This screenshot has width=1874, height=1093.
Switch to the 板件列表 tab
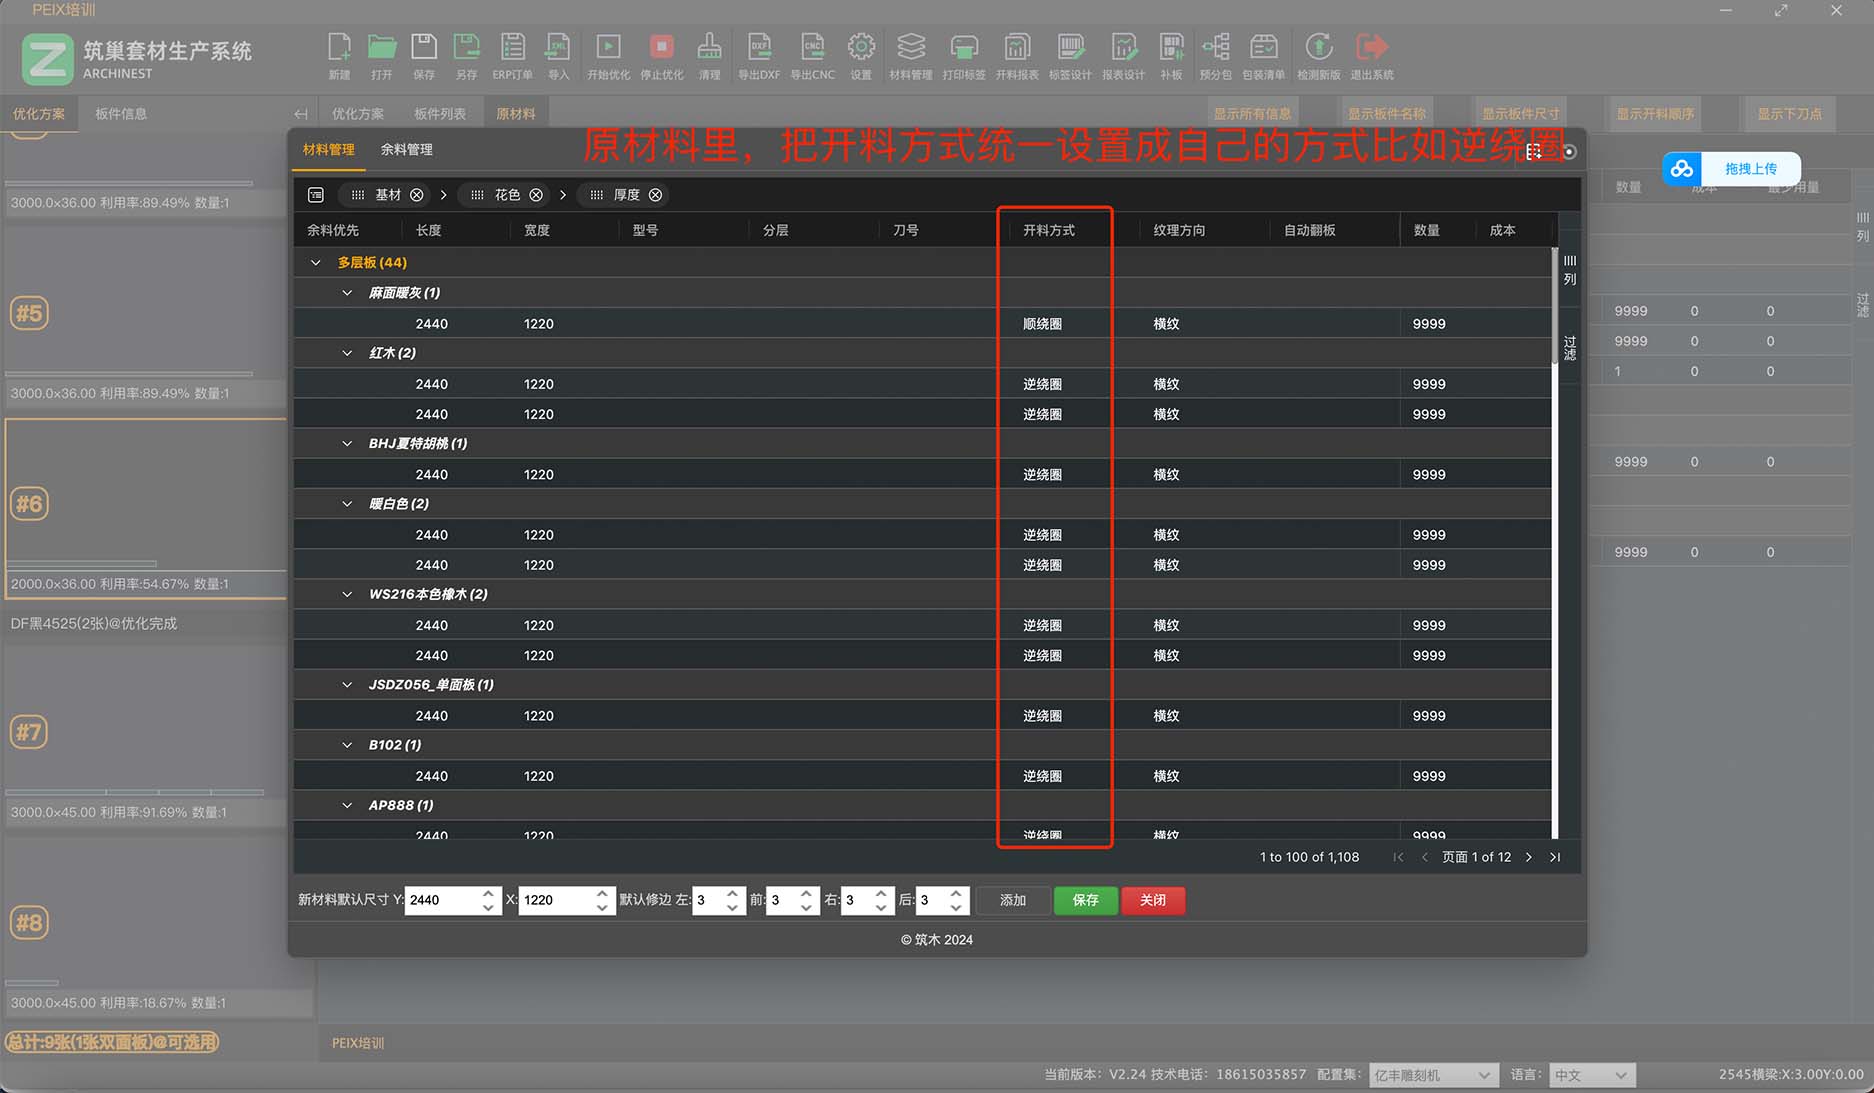point(439,114)
